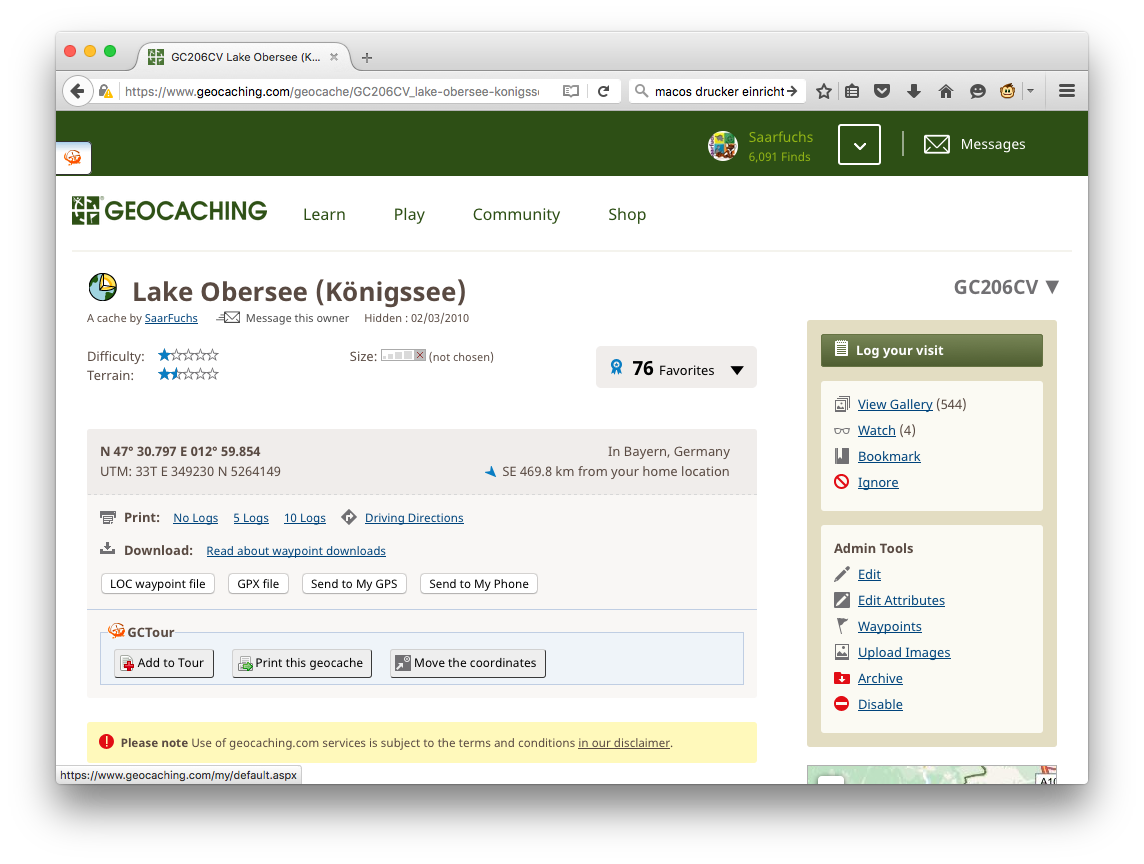This screenshot has width=1144, height=864.
Task: Click Send to My GPS
Action: [x=354, y=584]
